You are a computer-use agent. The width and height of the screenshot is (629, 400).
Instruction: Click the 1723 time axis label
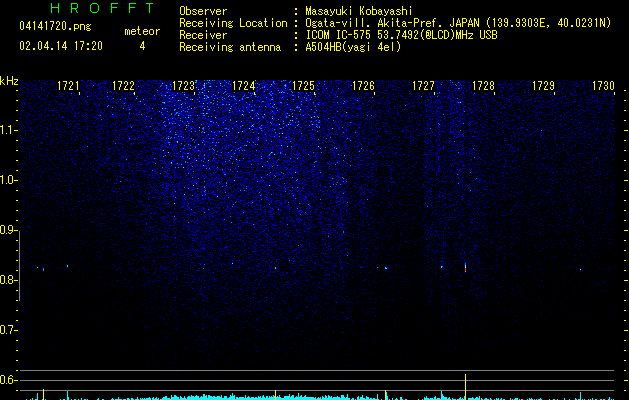[x=183, y=86]
